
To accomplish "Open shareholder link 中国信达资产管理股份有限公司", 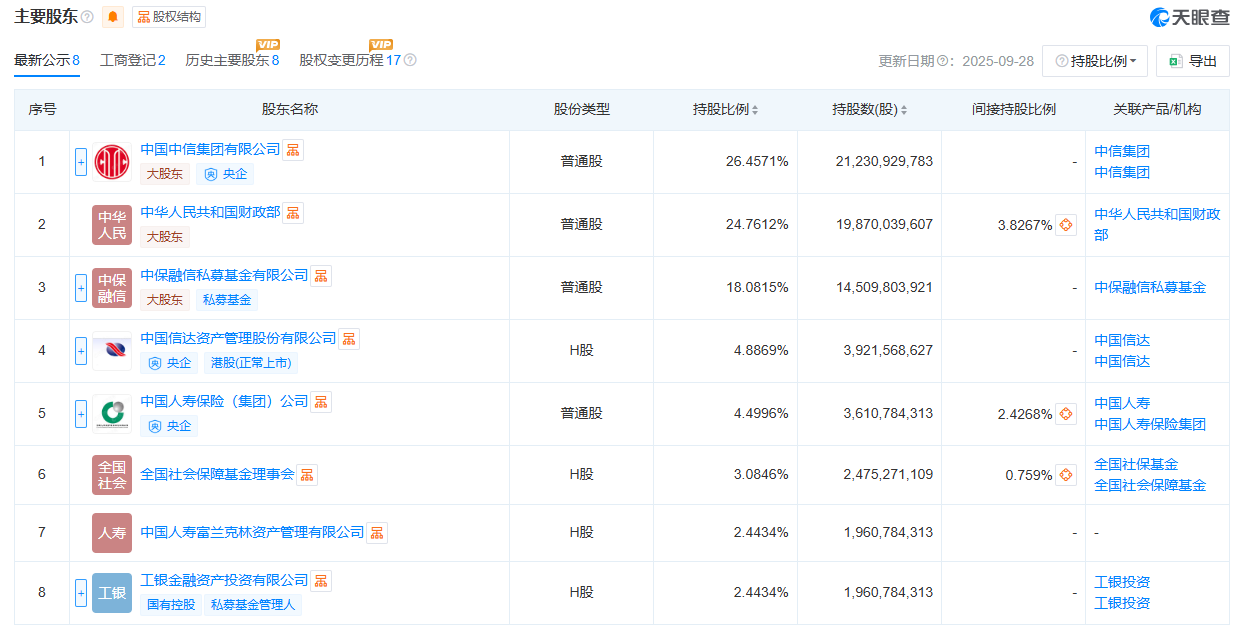I will pos(238,338).
